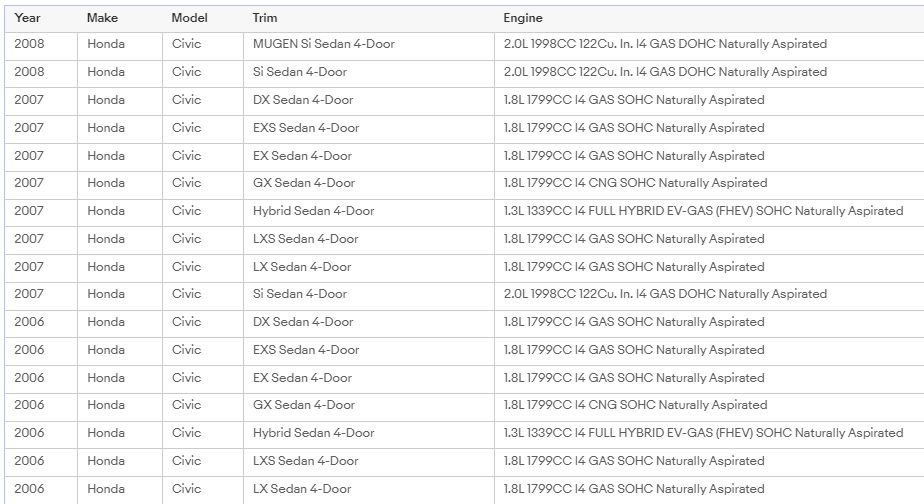The image size is (924, 504).
Task: Click the 2007 Si Sedan 4-Door trim
Action: click(300, 294)
